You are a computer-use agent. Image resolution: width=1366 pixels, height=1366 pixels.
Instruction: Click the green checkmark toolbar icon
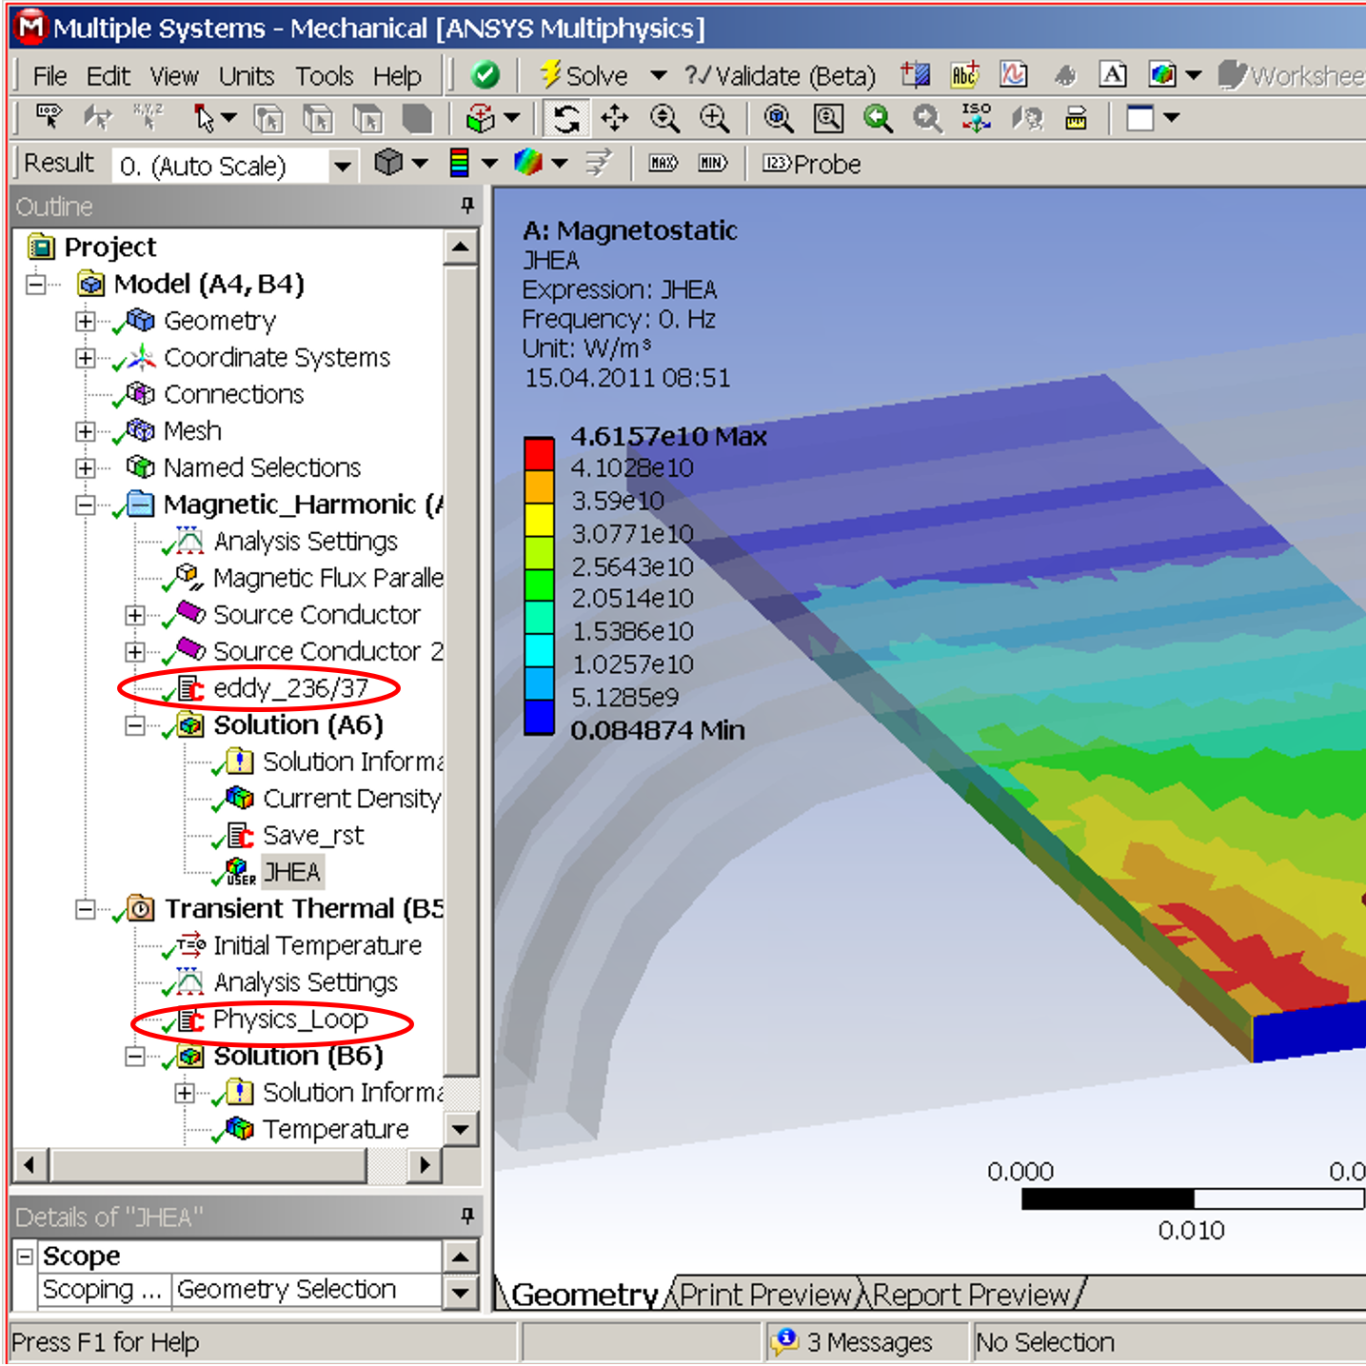[x=485, y=75]
